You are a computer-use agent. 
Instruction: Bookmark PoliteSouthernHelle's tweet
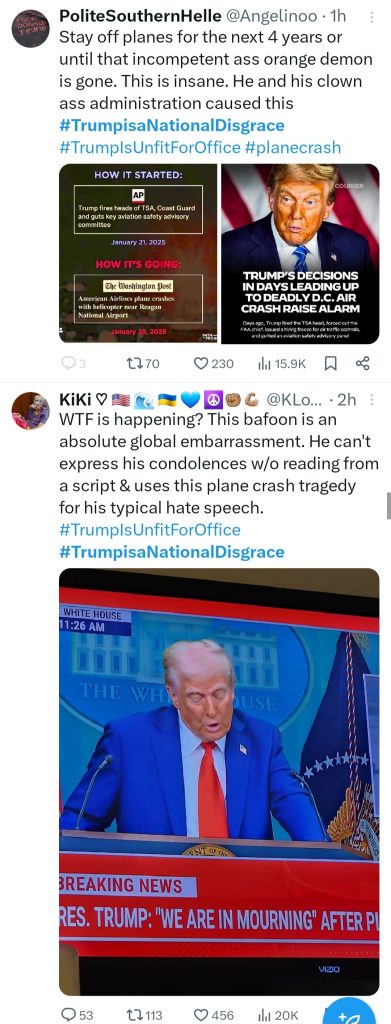pyautogui.click(x=331, y=363)
